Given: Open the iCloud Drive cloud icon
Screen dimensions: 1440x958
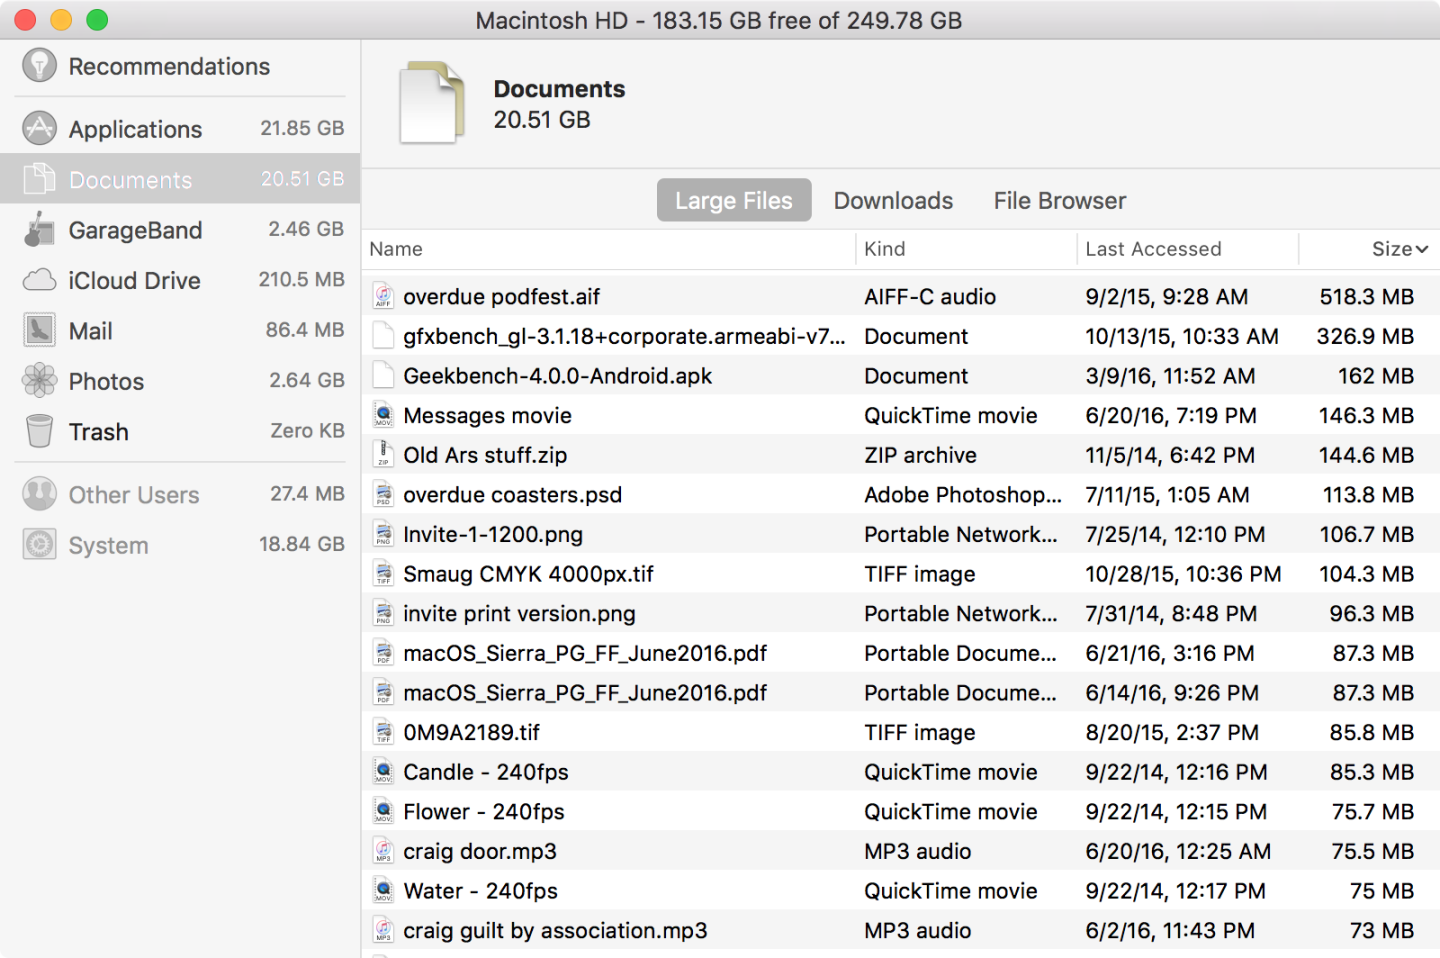Looking at the screenshot, I should tap(38, 280).
